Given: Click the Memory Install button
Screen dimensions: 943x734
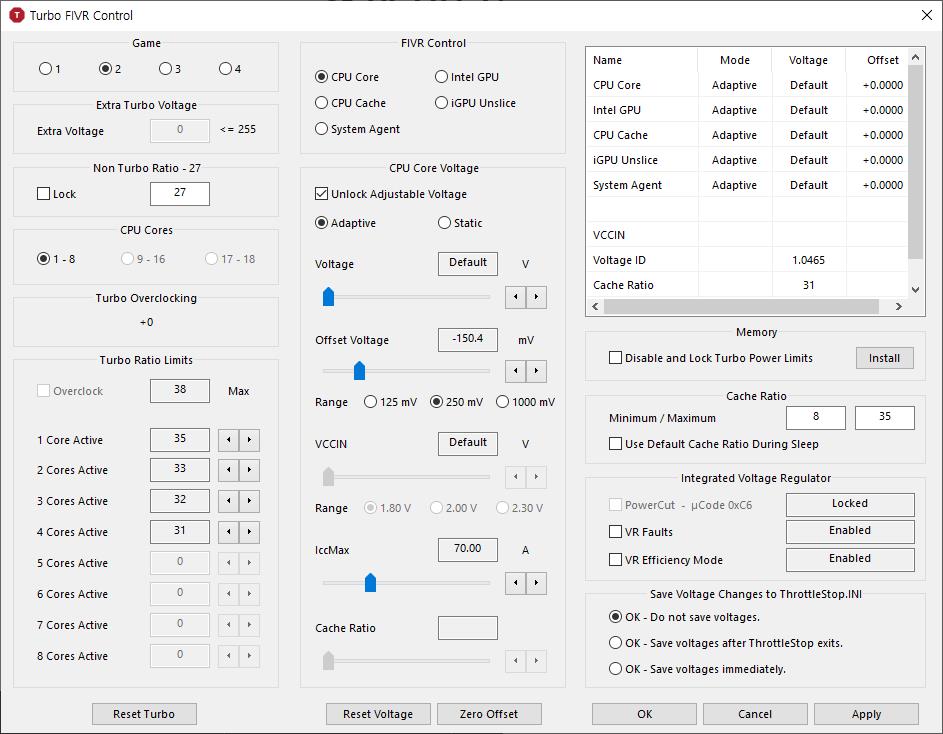Looking at the screenshot, I should tap(885, 358).
